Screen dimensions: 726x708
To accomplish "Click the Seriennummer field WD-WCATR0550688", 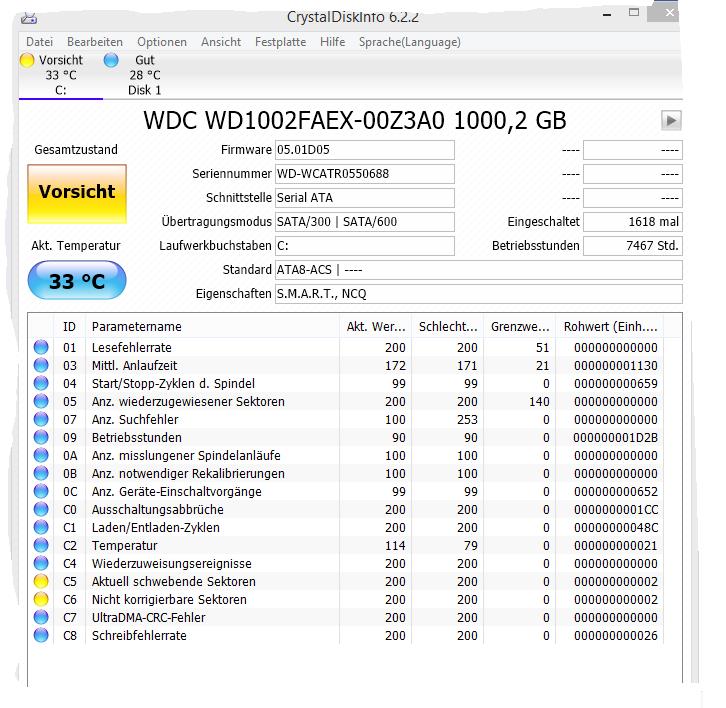I will (x=365, y=174).
